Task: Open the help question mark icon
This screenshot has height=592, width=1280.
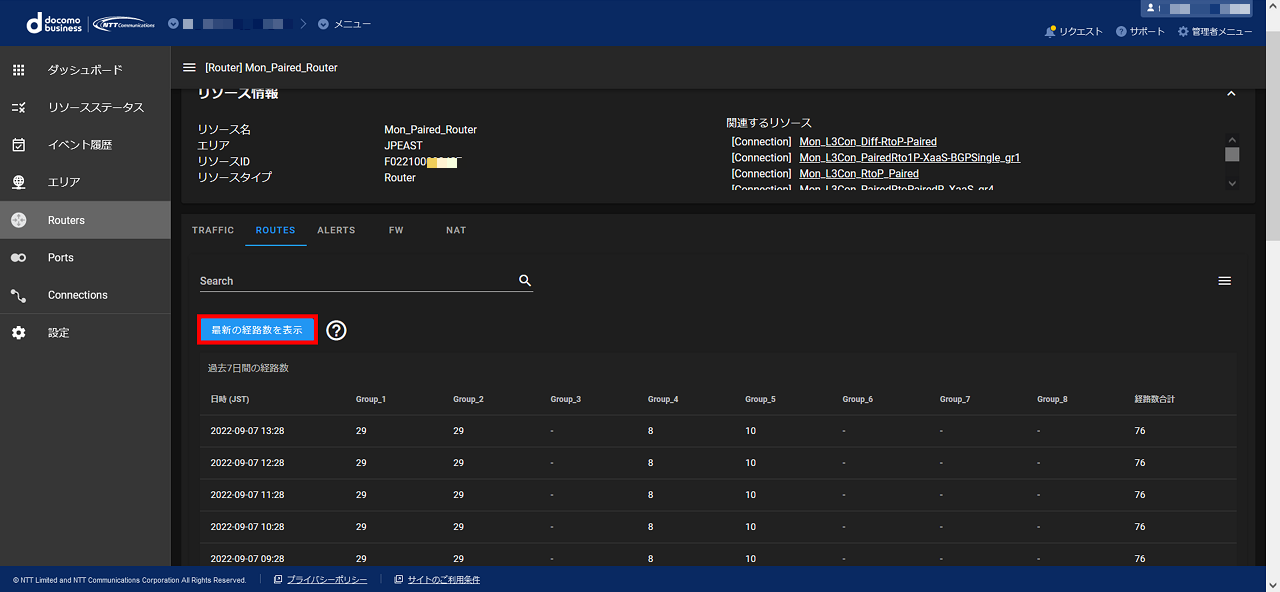Action: click(x=337, y=330)
